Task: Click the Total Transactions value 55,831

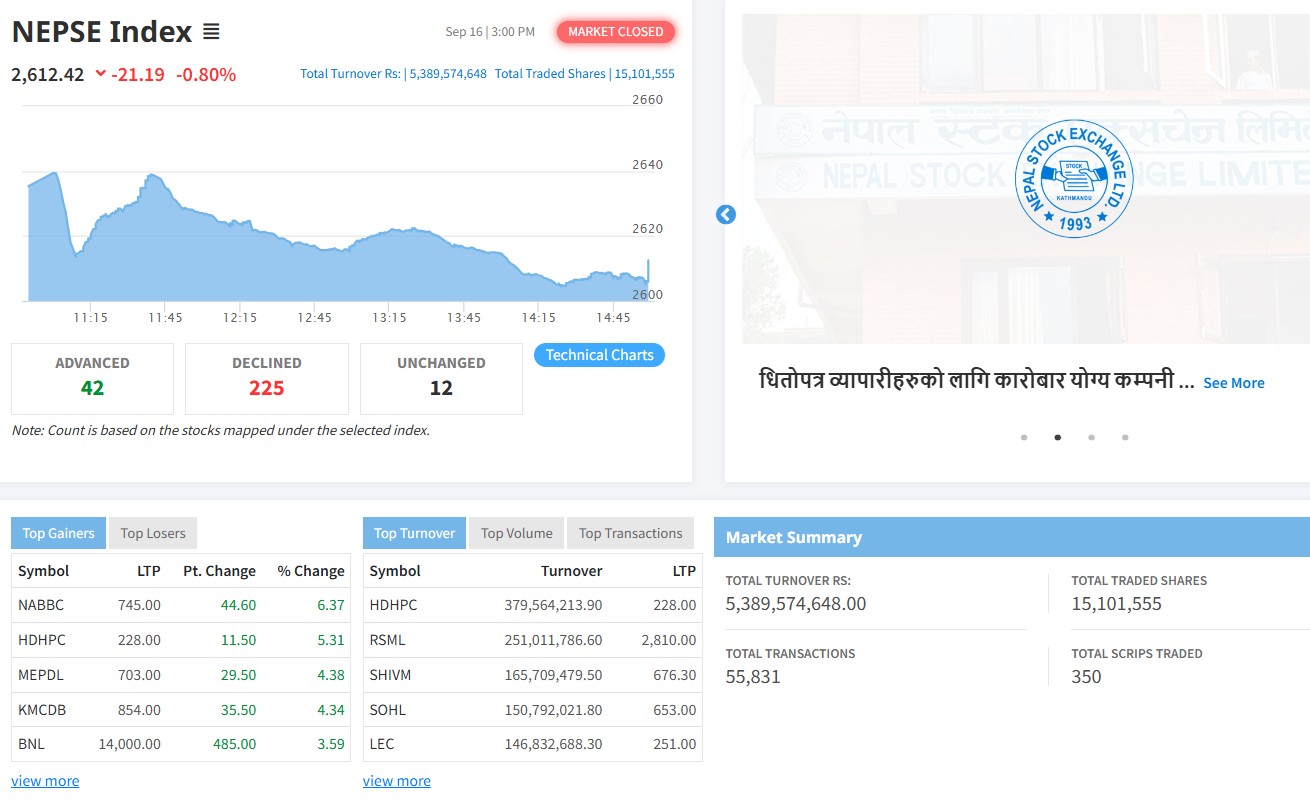Action: tap(753, 677)
